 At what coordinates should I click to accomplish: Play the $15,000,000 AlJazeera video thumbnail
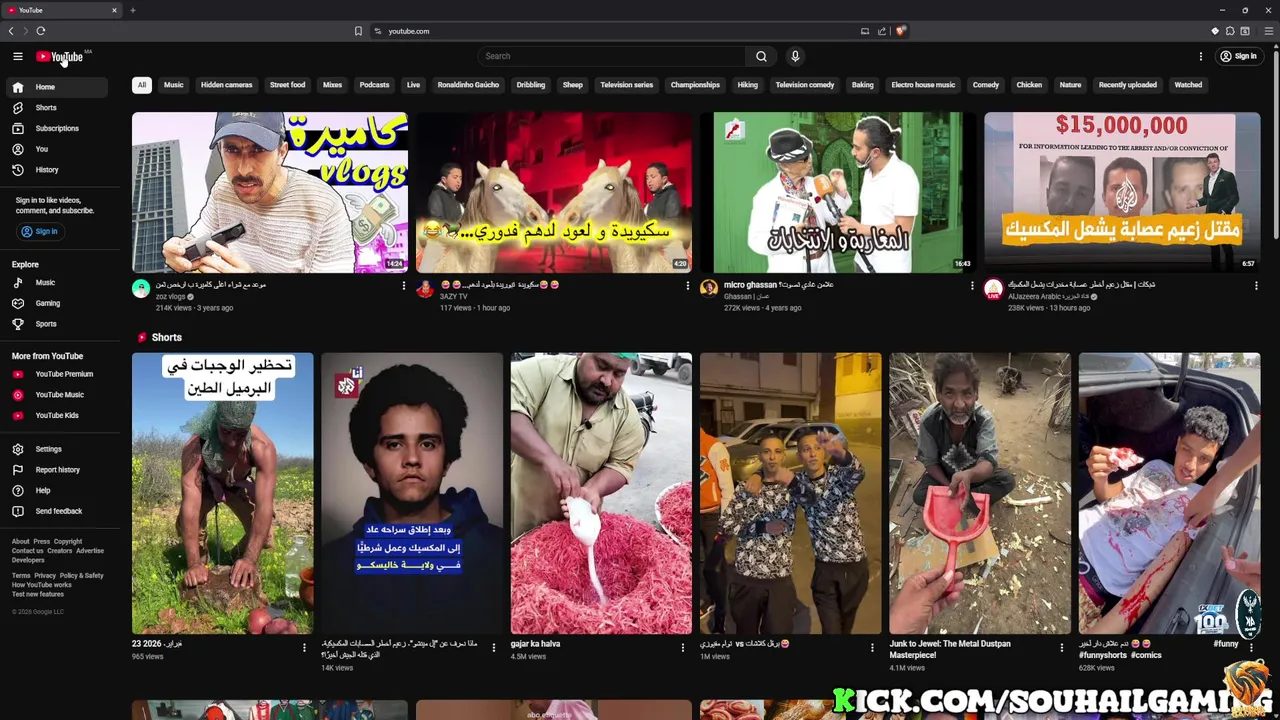1122,192
